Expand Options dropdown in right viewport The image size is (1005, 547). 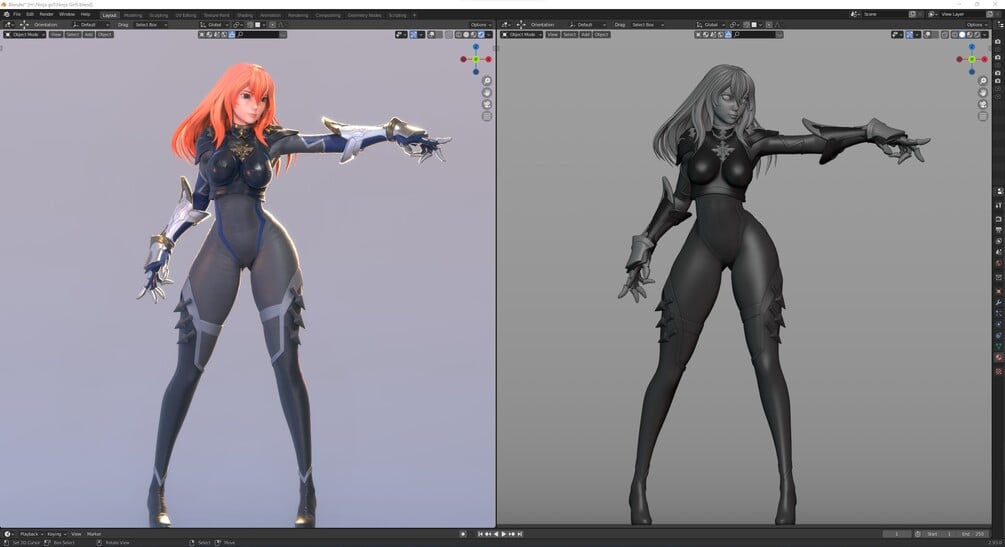976,25
